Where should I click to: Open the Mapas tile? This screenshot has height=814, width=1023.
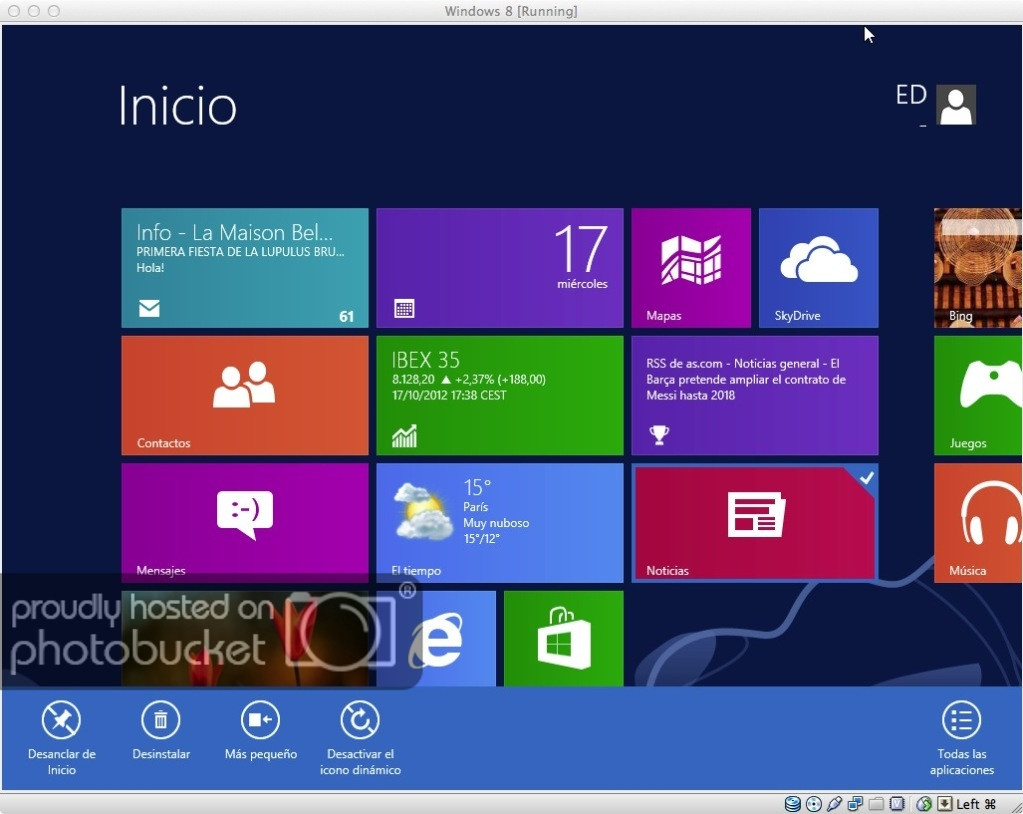pyautogui.click(x=690, y=267)
